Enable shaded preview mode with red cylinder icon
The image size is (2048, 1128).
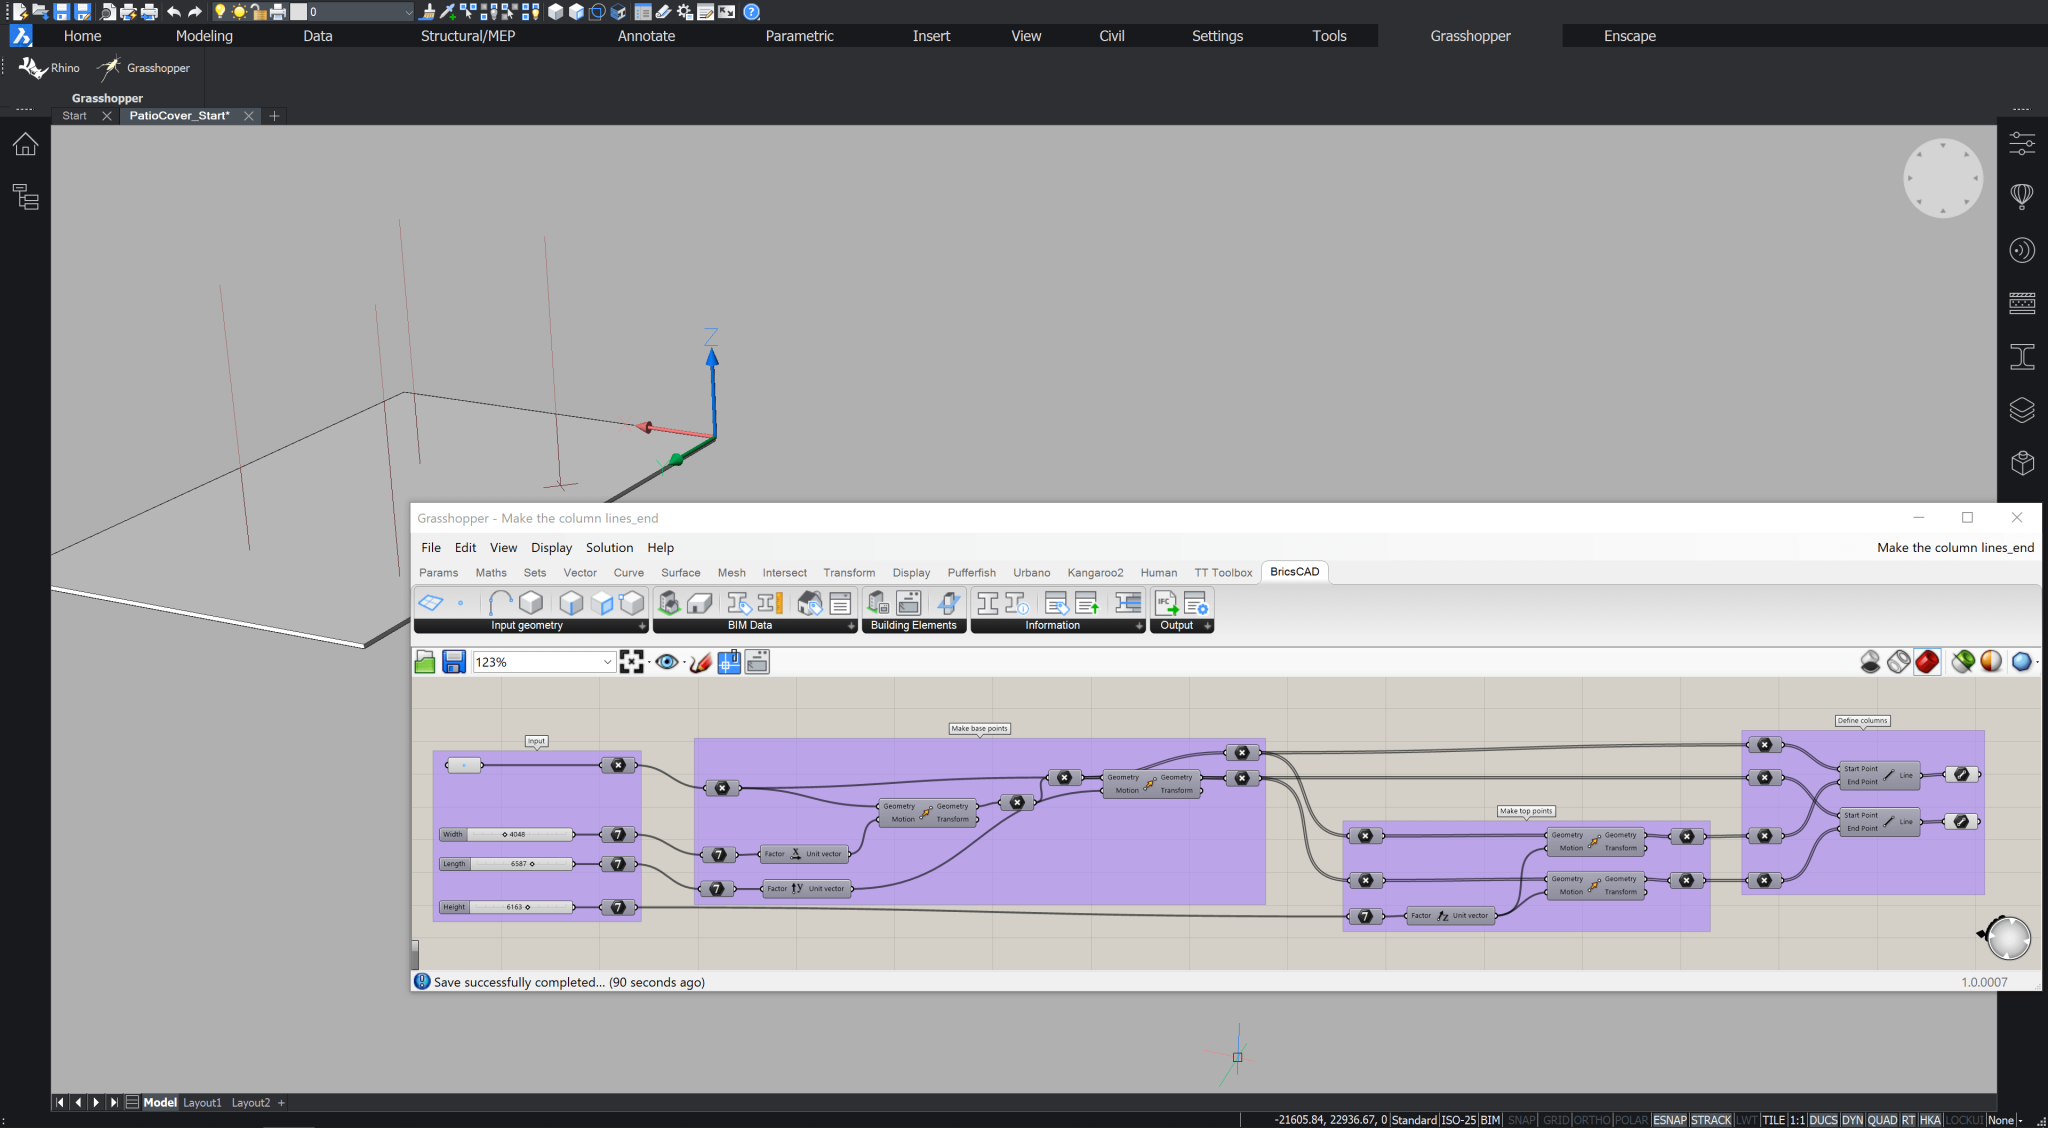click(1927, 661)
